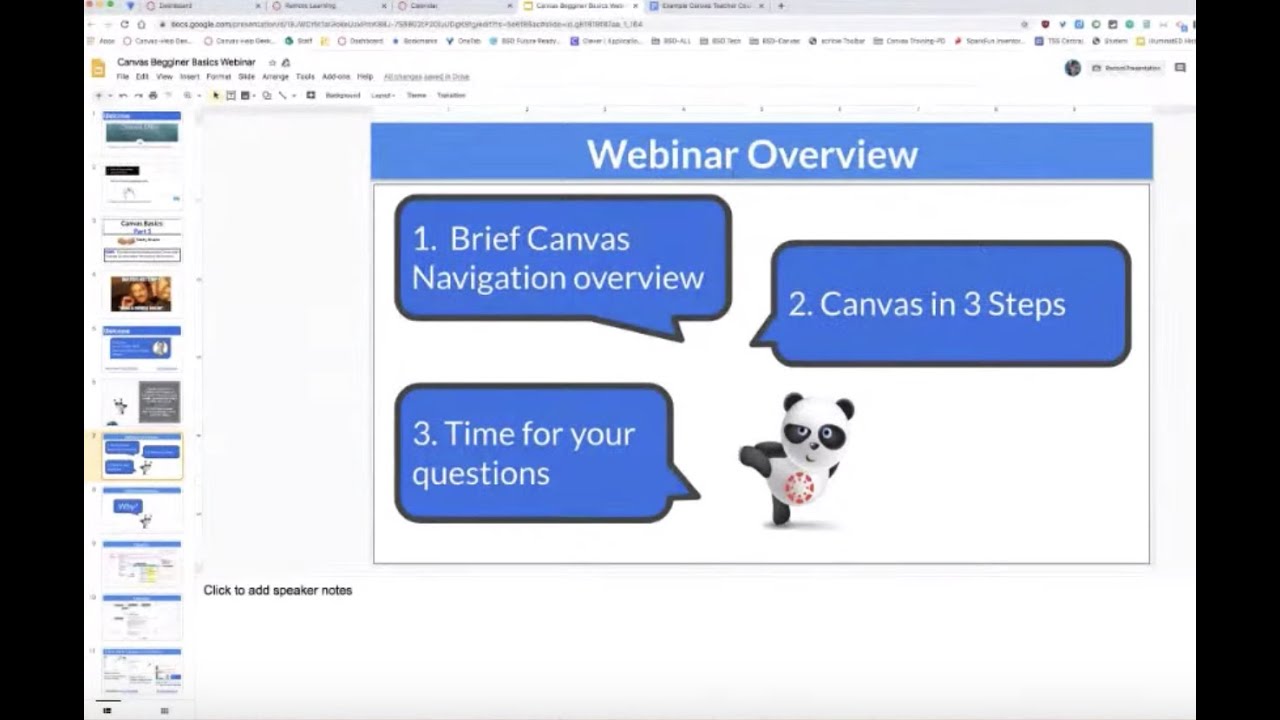Open the comment history icon at the top right
1280x720 pixels.
[x=1180, y=68]
